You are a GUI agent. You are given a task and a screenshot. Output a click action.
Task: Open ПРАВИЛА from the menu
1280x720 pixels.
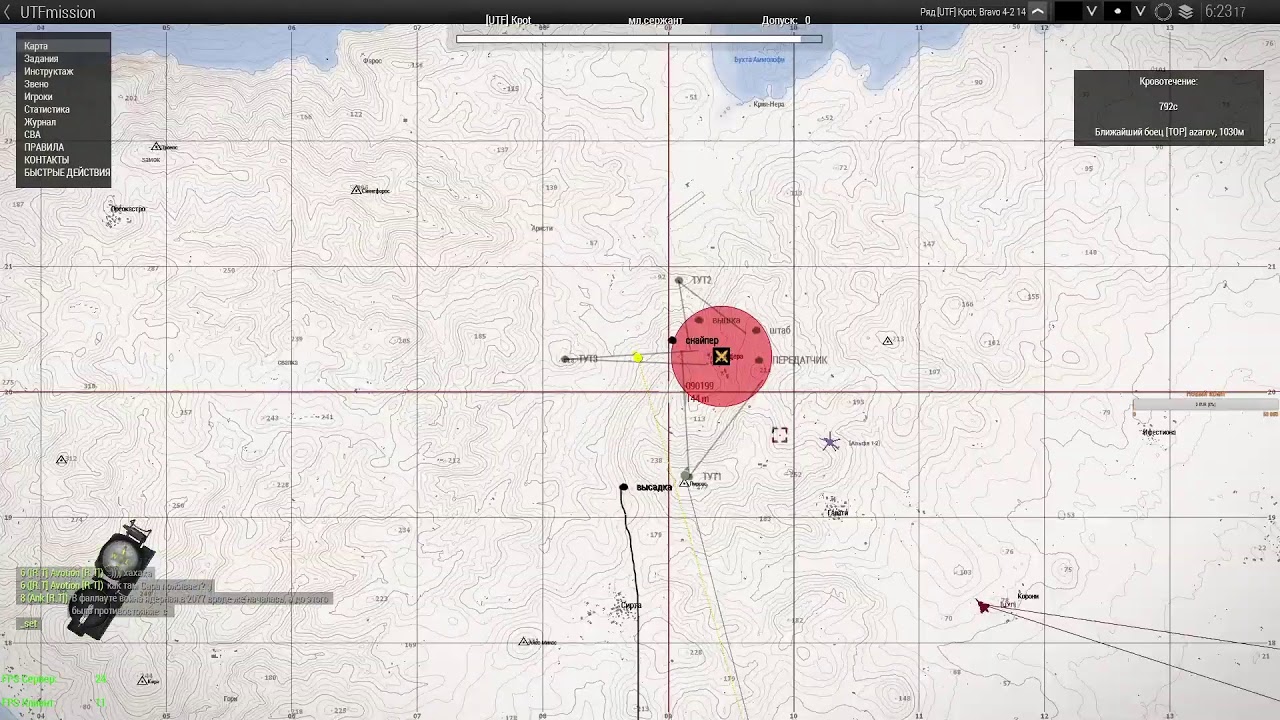[64, 147]
